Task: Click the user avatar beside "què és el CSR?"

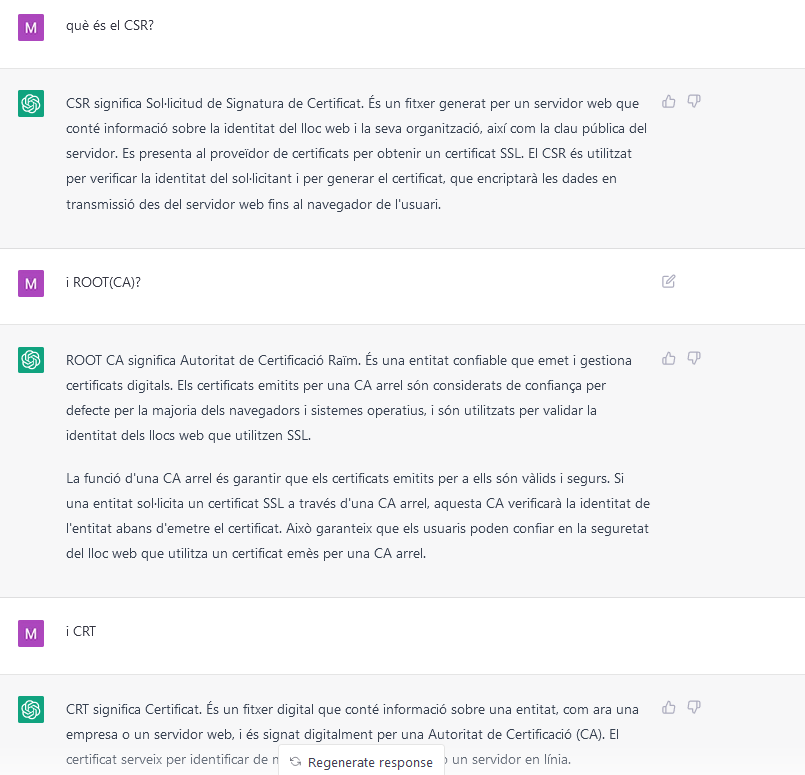Action: 31,27
